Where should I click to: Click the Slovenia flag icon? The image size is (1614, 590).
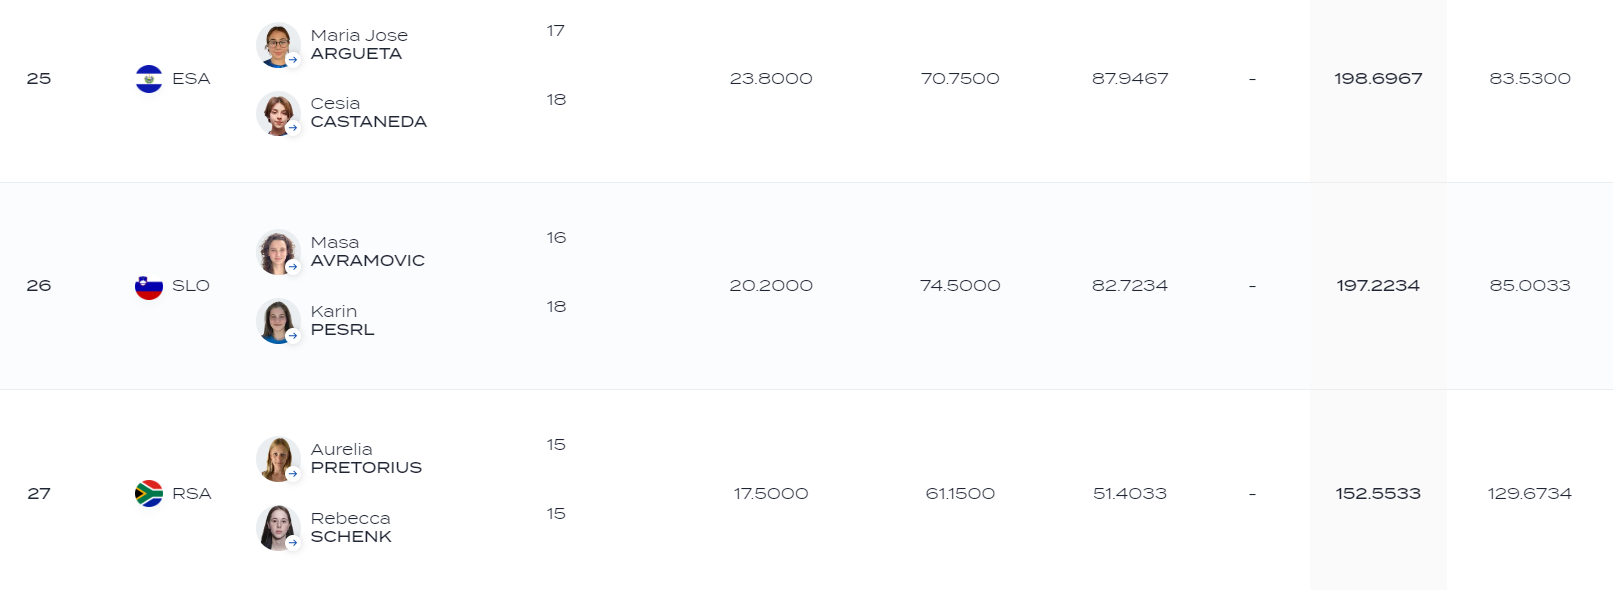pyautogui.click(x=149, y=286)
